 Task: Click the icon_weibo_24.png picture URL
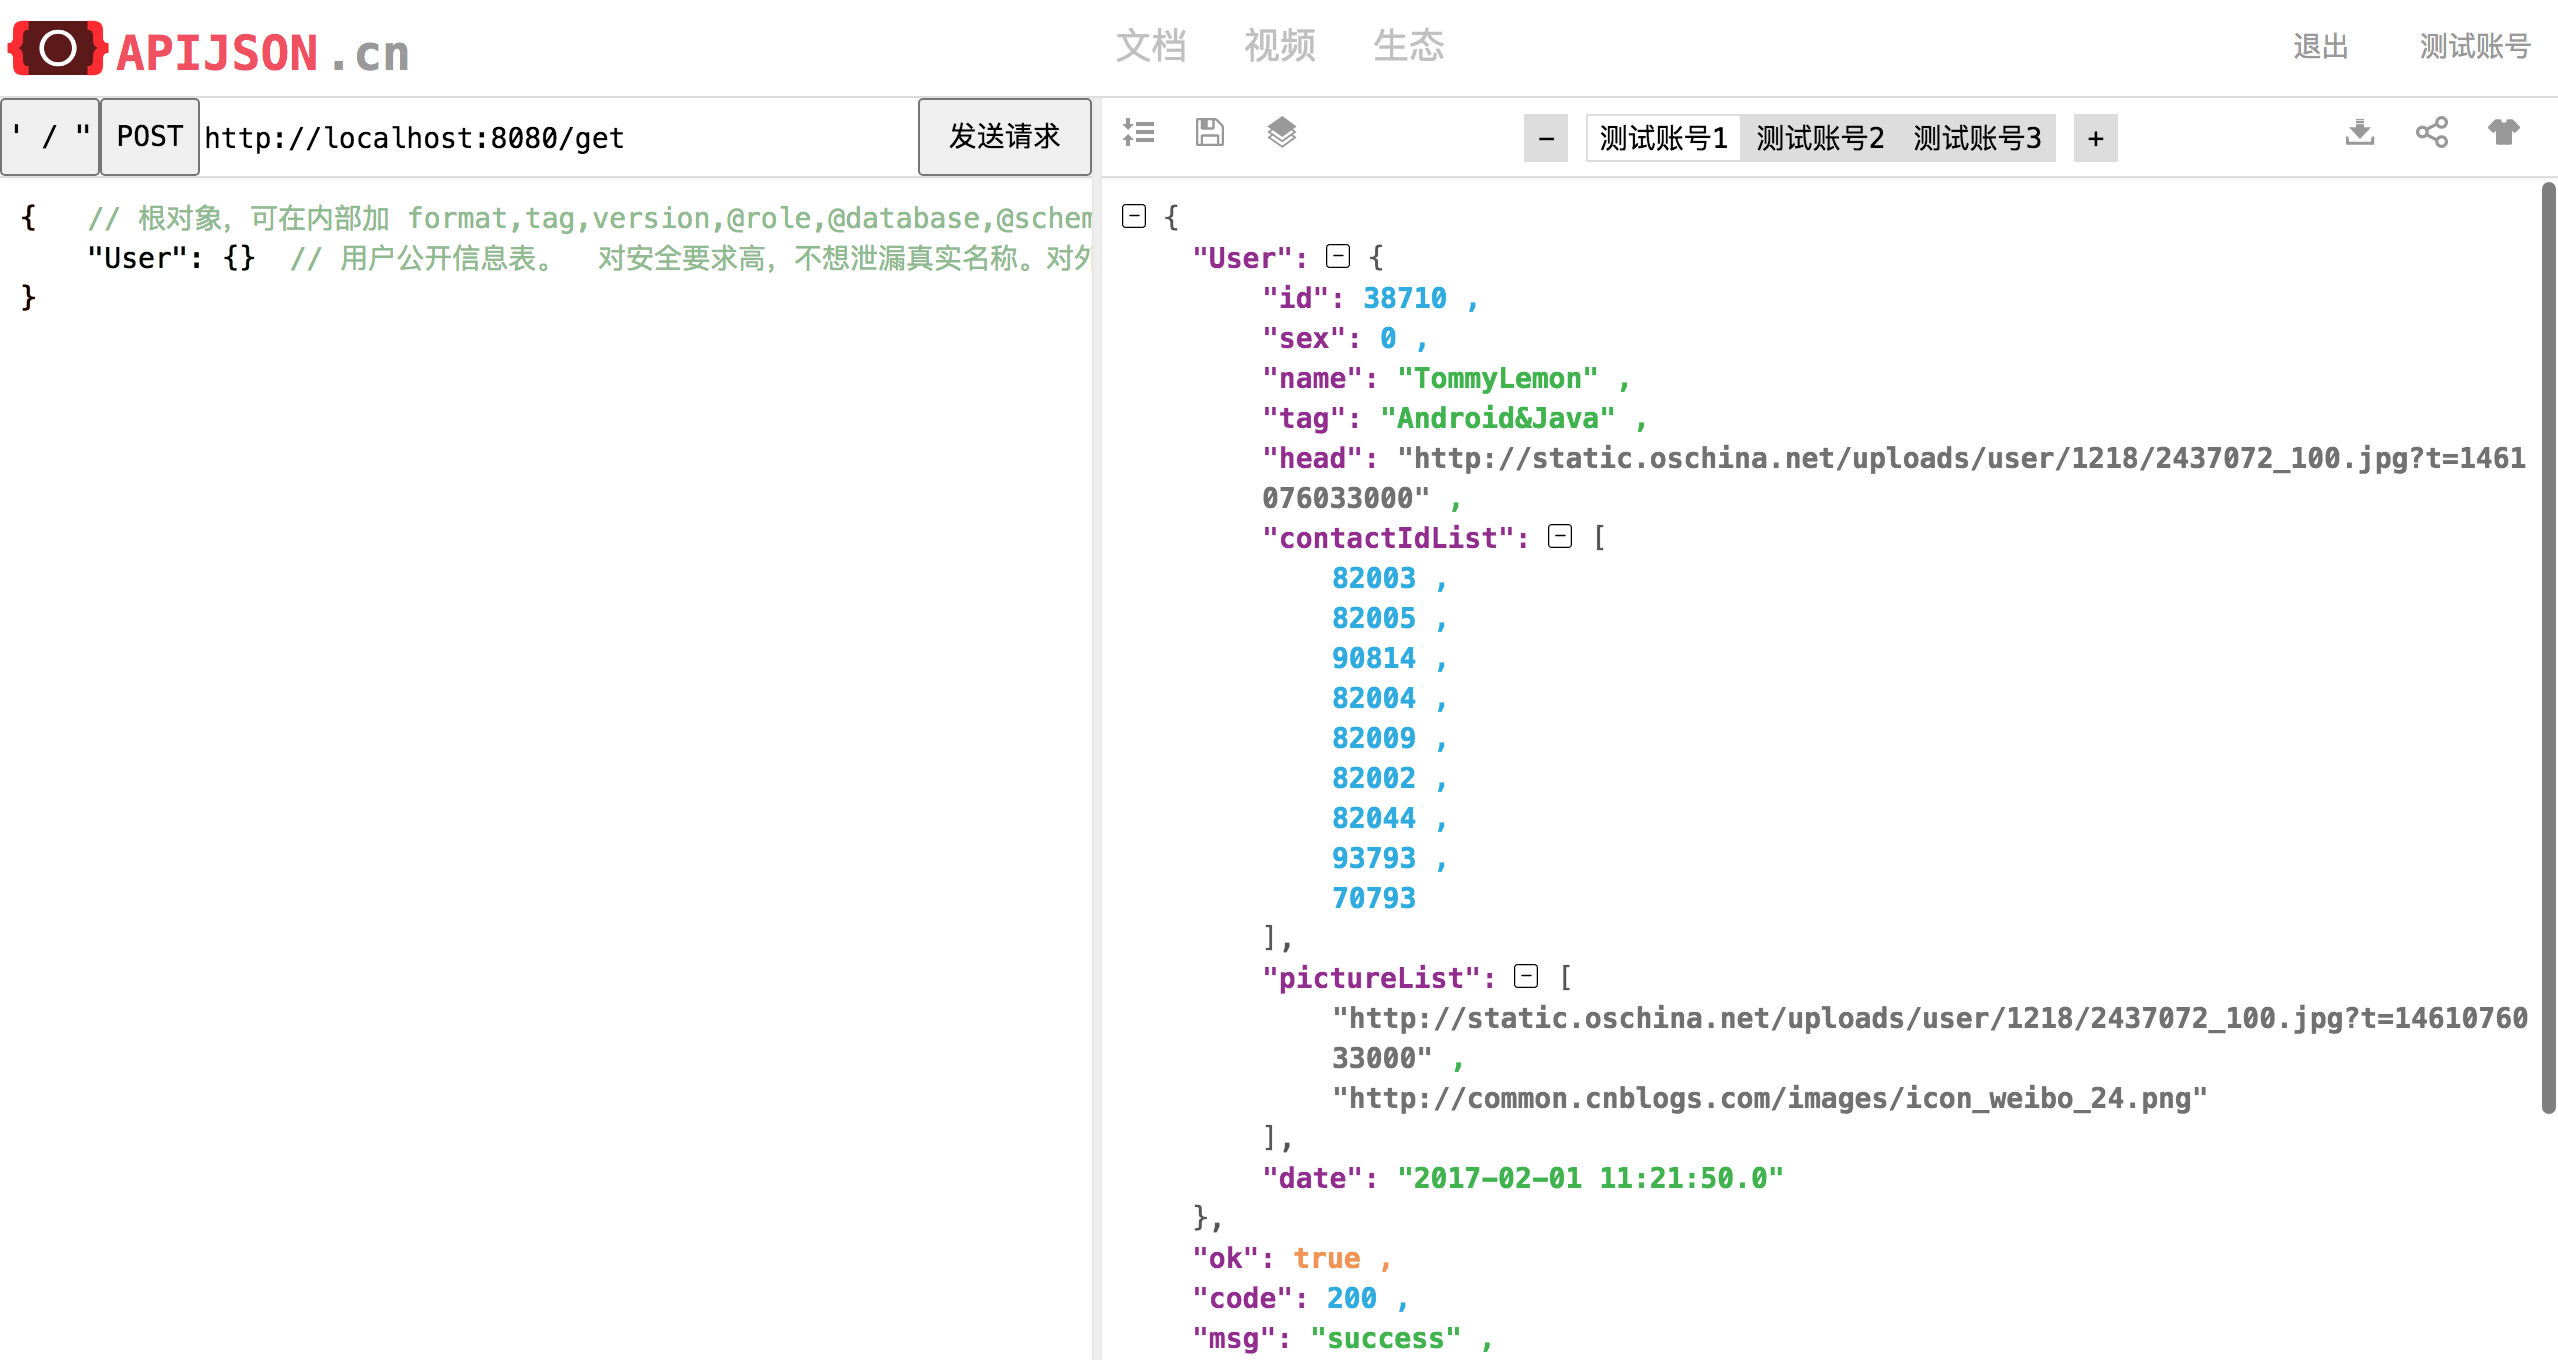pyautogui.click(x=1769, y=1098)
